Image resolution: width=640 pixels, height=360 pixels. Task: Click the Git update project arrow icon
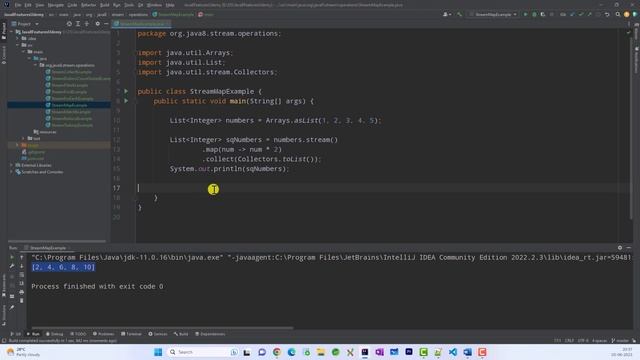[x=572, y=14]
